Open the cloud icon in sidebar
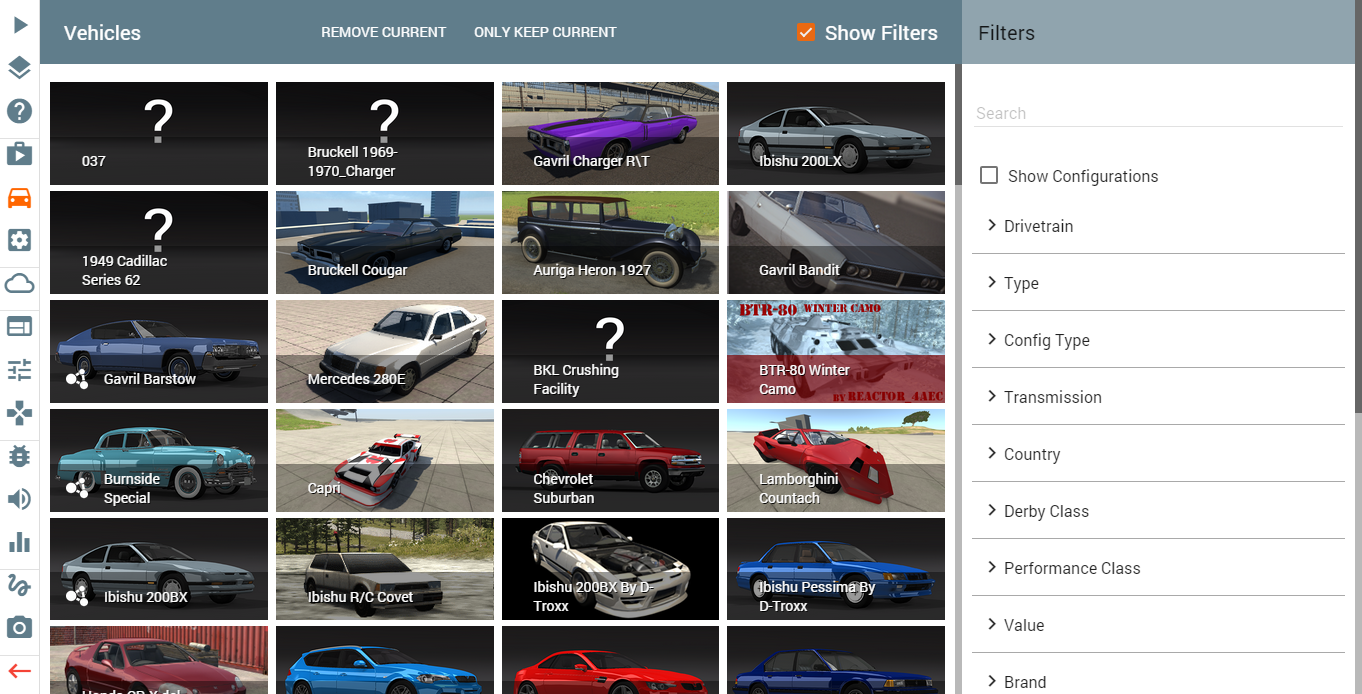1362x694 pixels. coord(20,283)
